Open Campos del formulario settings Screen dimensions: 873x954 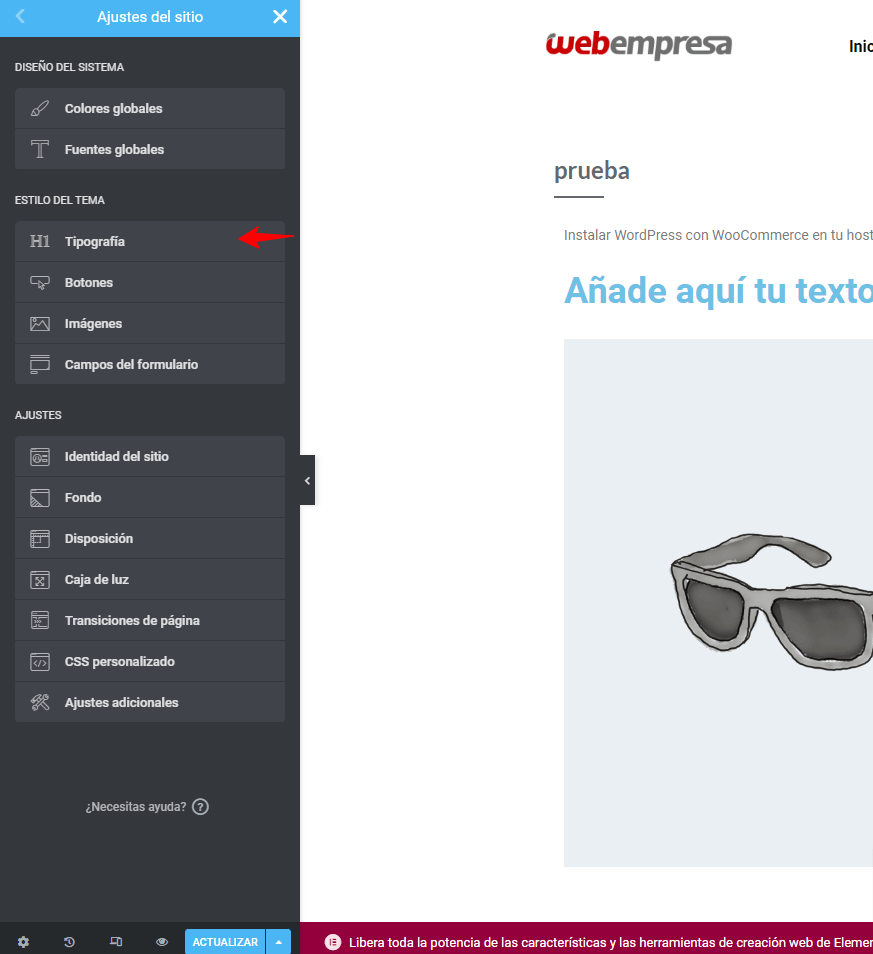(150, 364)
